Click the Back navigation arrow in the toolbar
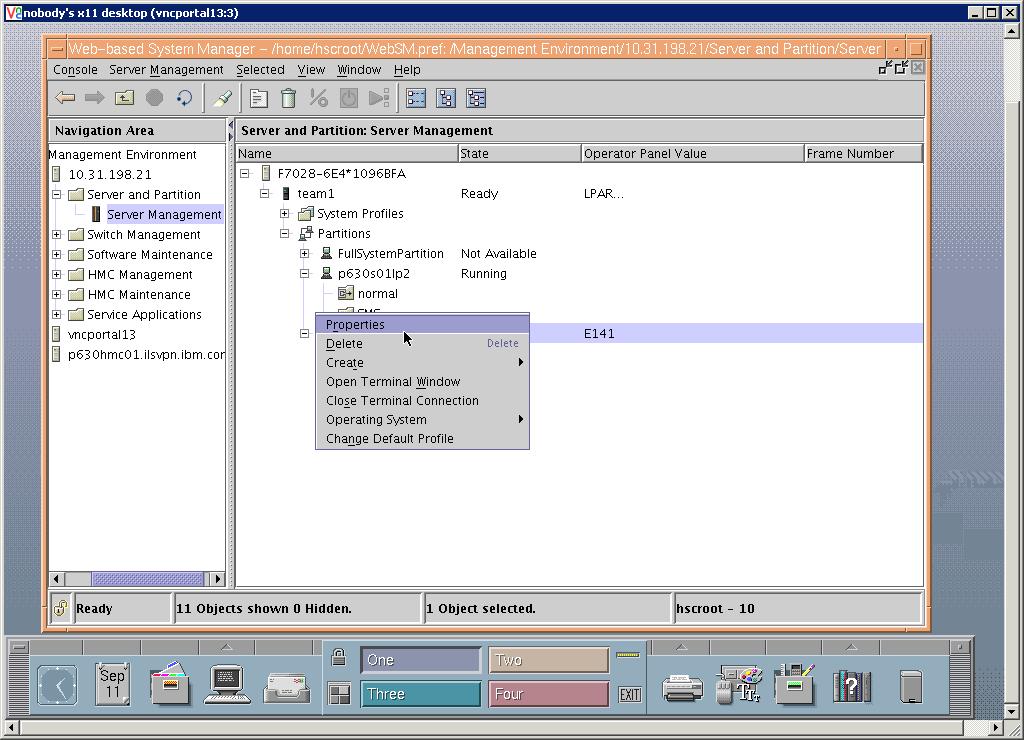The image size is (1024, 740). [x=64, y=97]
